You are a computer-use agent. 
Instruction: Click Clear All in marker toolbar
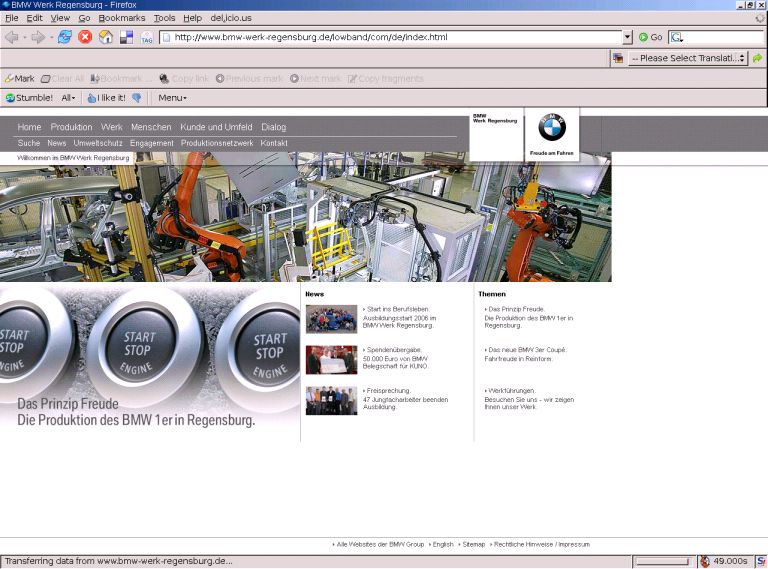[63, 79]
